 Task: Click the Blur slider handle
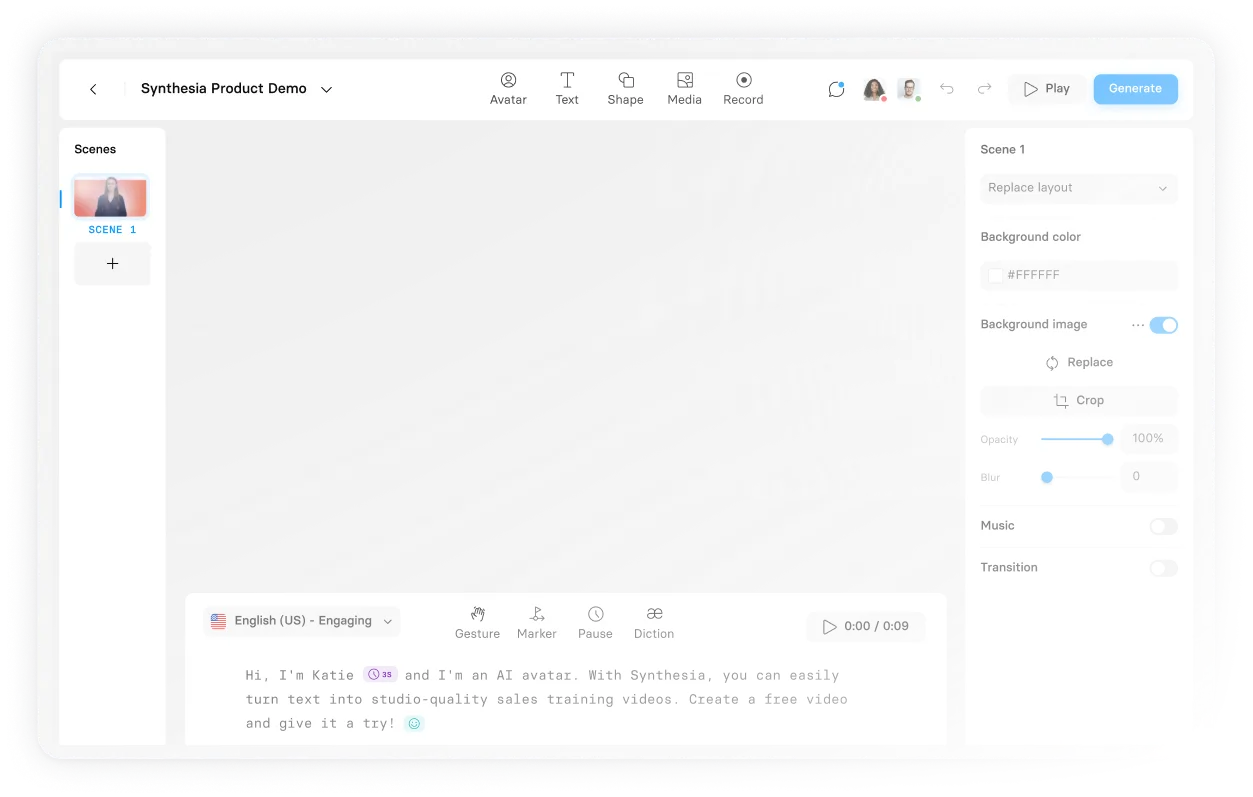tap(1047, 477)
